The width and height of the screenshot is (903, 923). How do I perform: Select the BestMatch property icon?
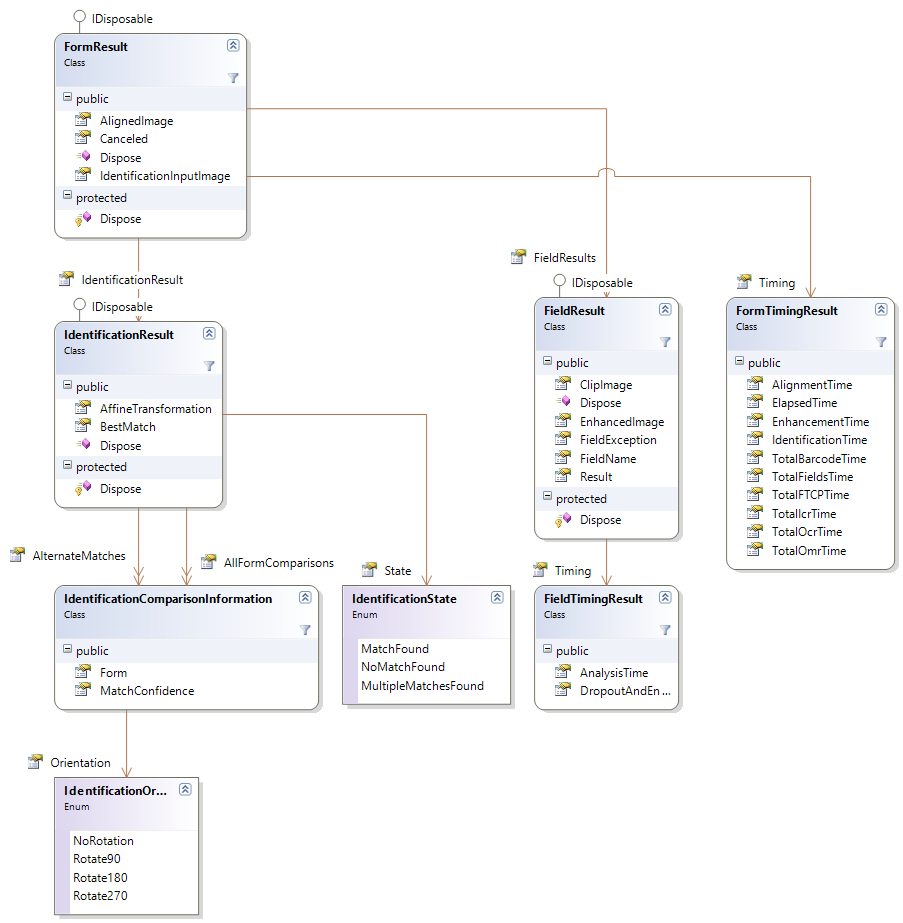point(83,426)
